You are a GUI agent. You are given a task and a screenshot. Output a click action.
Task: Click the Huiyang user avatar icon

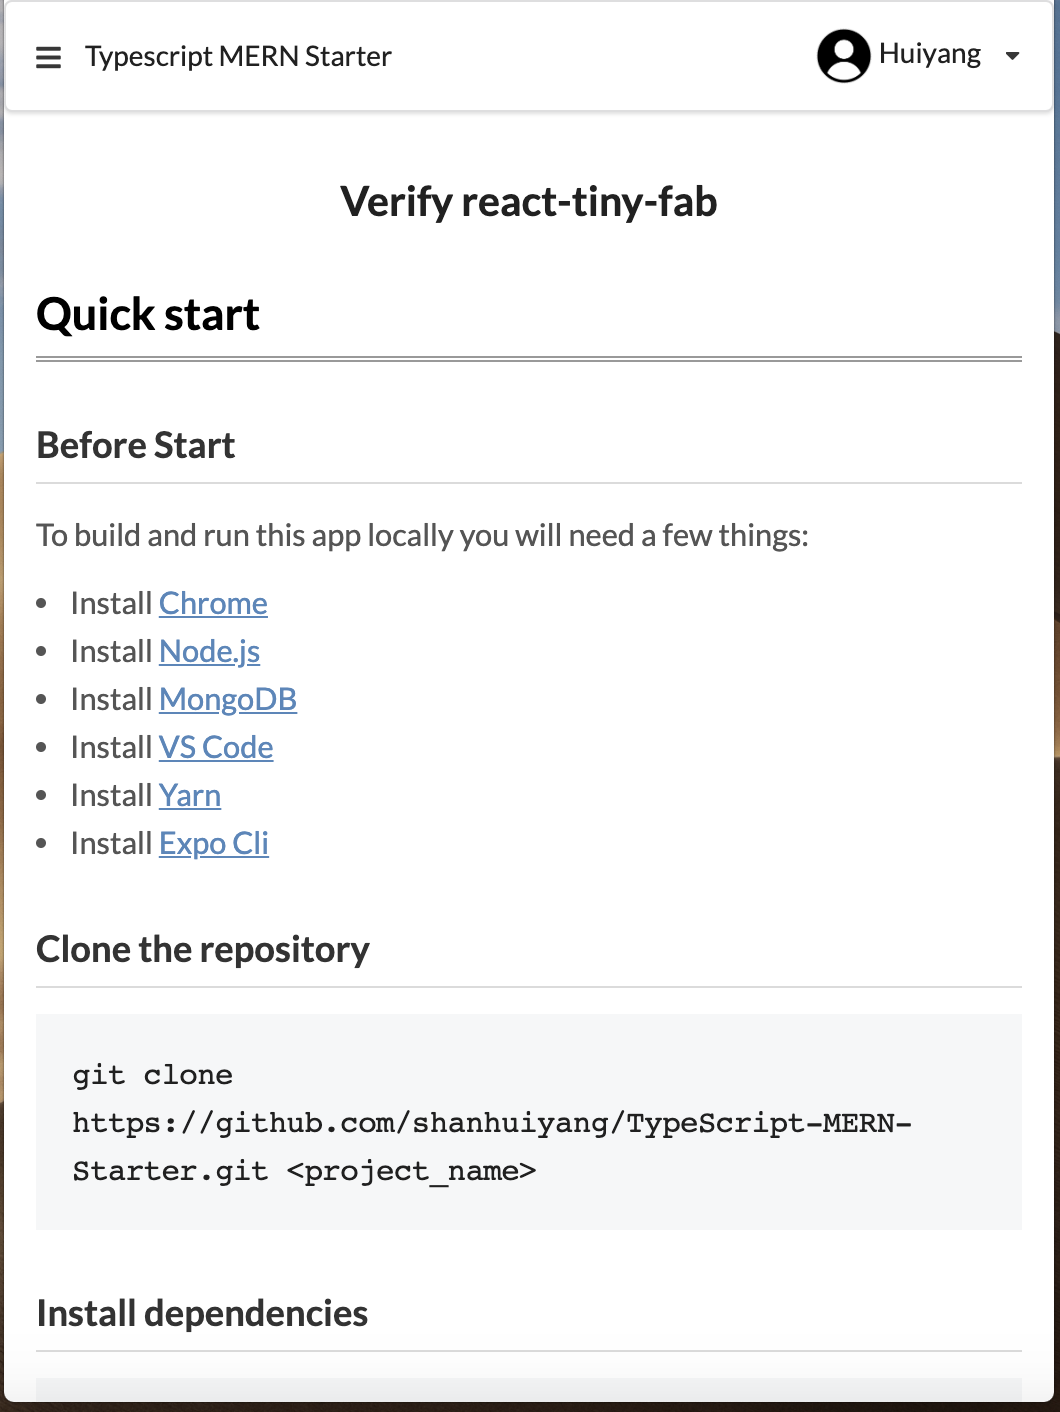coord(843,56)
